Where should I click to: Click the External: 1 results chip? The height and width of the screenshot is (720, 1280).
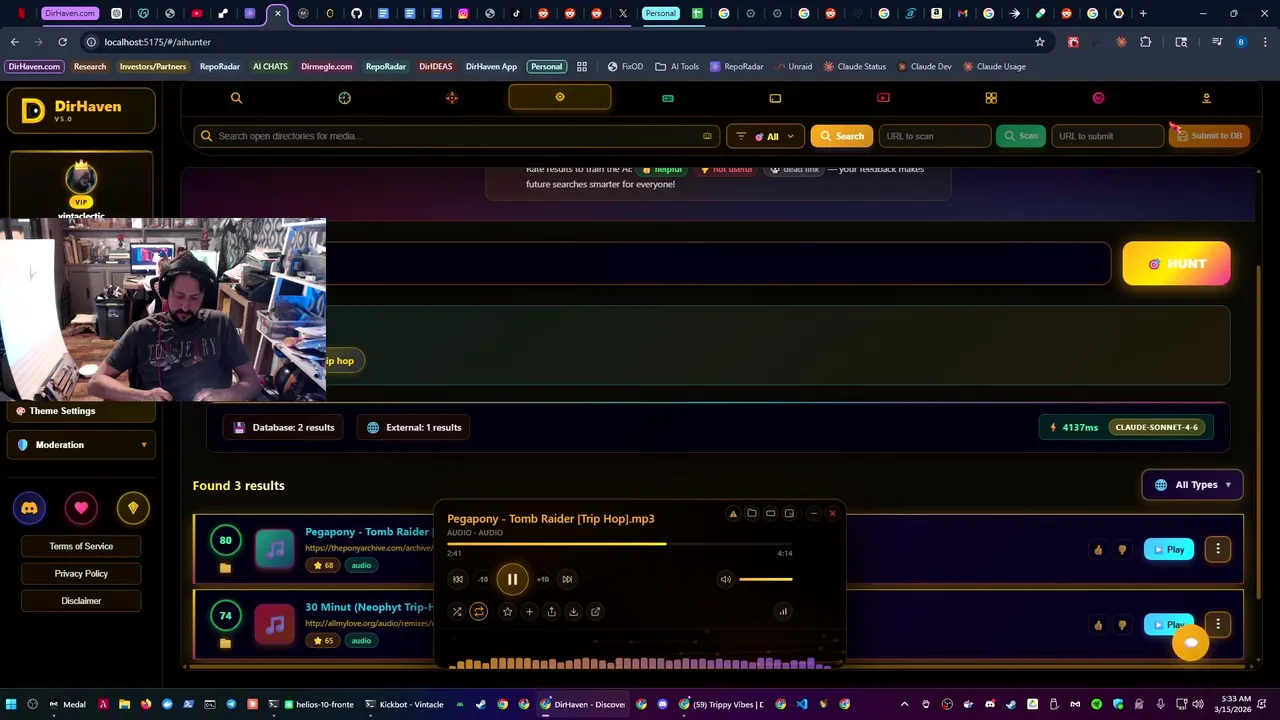pyautogui.click(x=414, y=428)
